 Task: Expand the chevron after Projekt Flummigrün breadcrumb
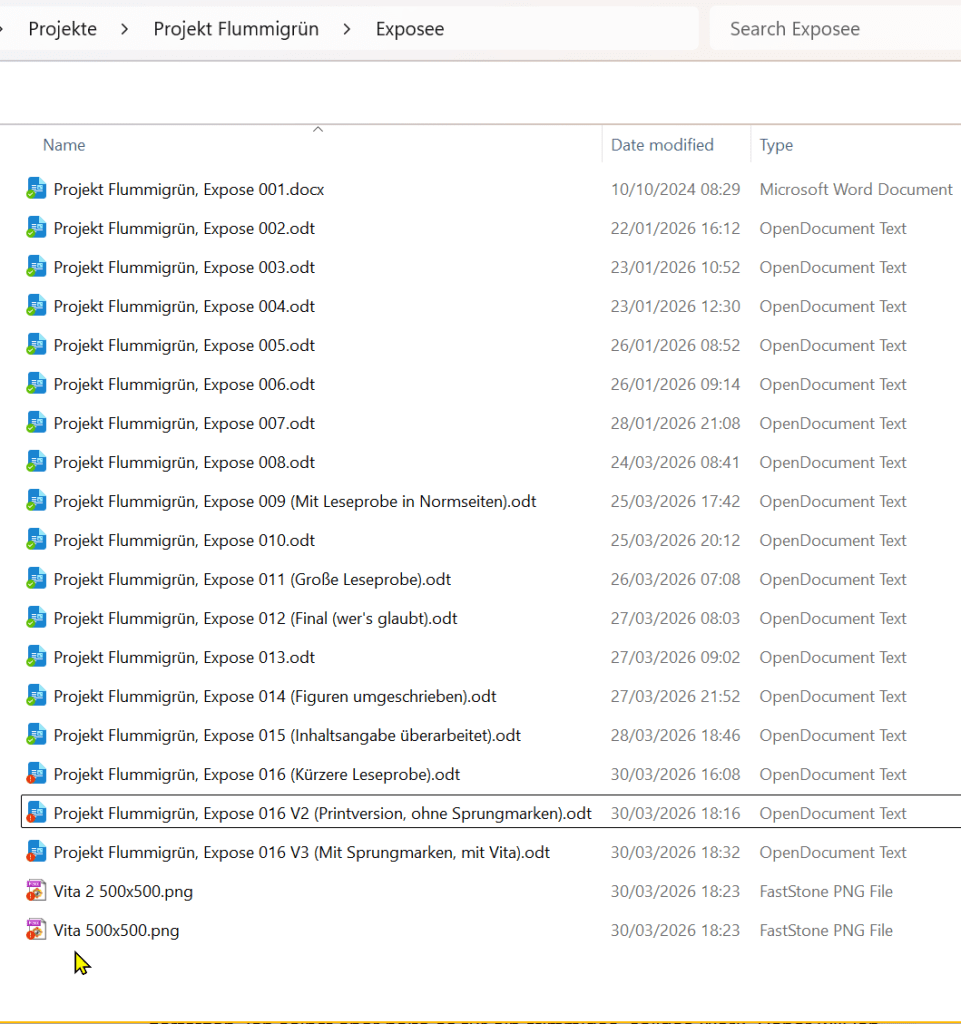[x=347, y=29]
